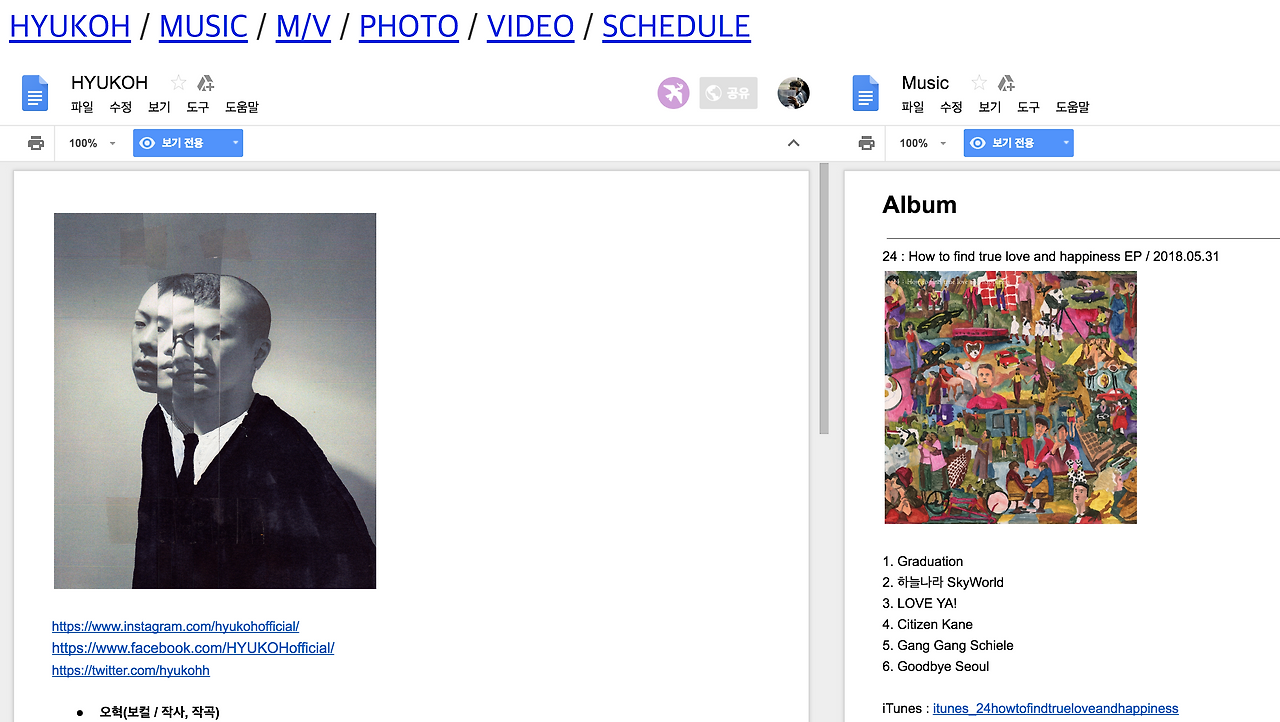The height and width of the screenshot is (722, 1280).
Task: Open the Docs home icon beside Music title
Action: [x=865, y=93]
